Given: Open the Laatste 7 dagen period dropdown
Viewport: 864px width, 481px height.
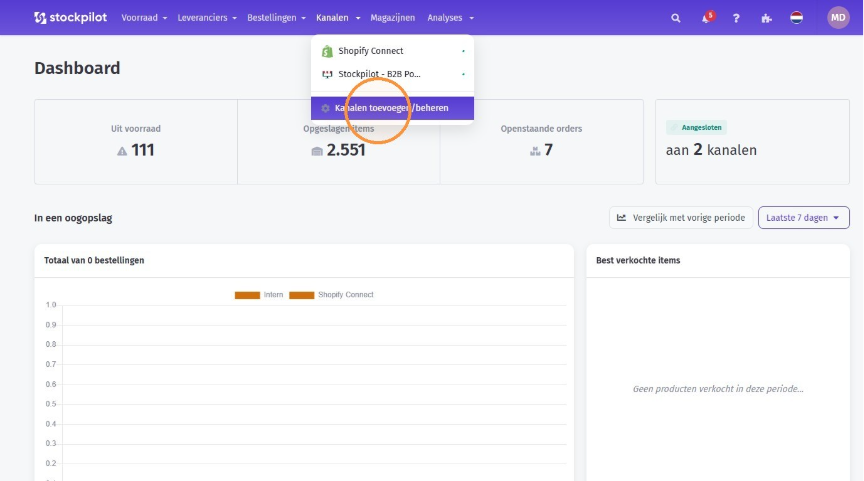Looking at the screenshot, I should pos(803,218).
